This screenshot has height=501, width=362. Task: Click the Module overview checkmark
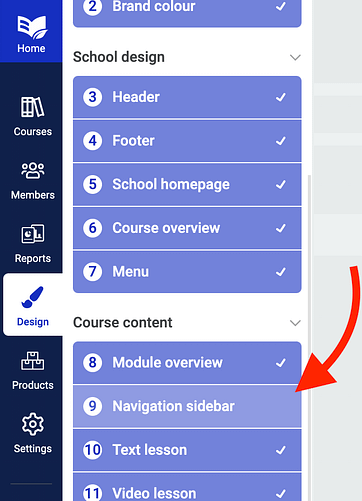coord(281,363)
